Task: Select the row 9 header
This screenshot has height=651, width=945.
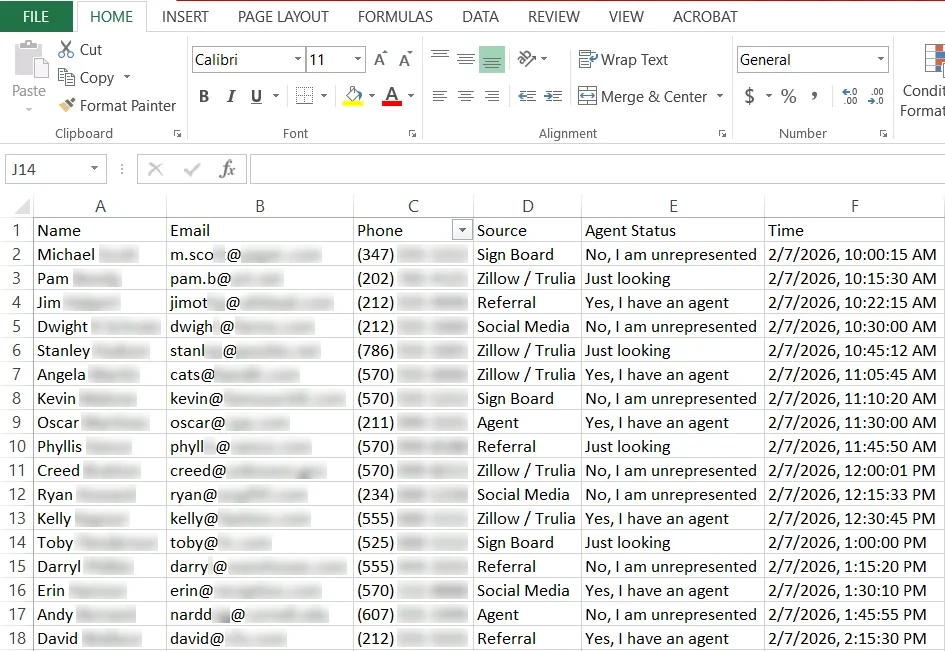Action: point(17,423)
